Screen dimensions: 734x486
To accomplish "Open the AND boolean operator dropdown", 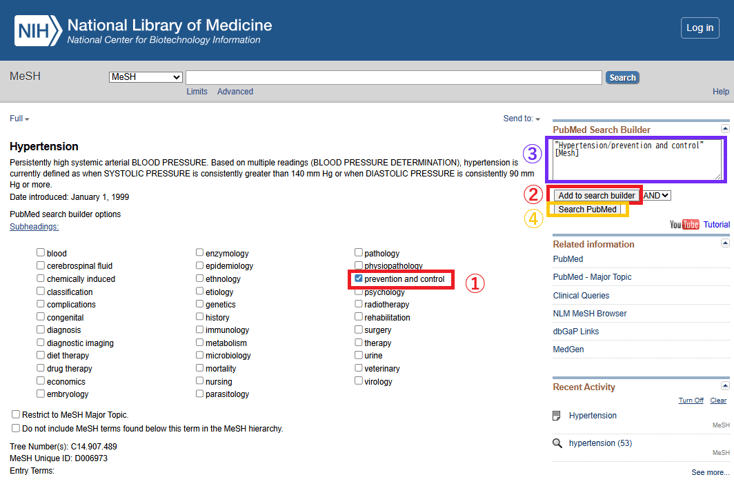I will click(x=657, y=196).
